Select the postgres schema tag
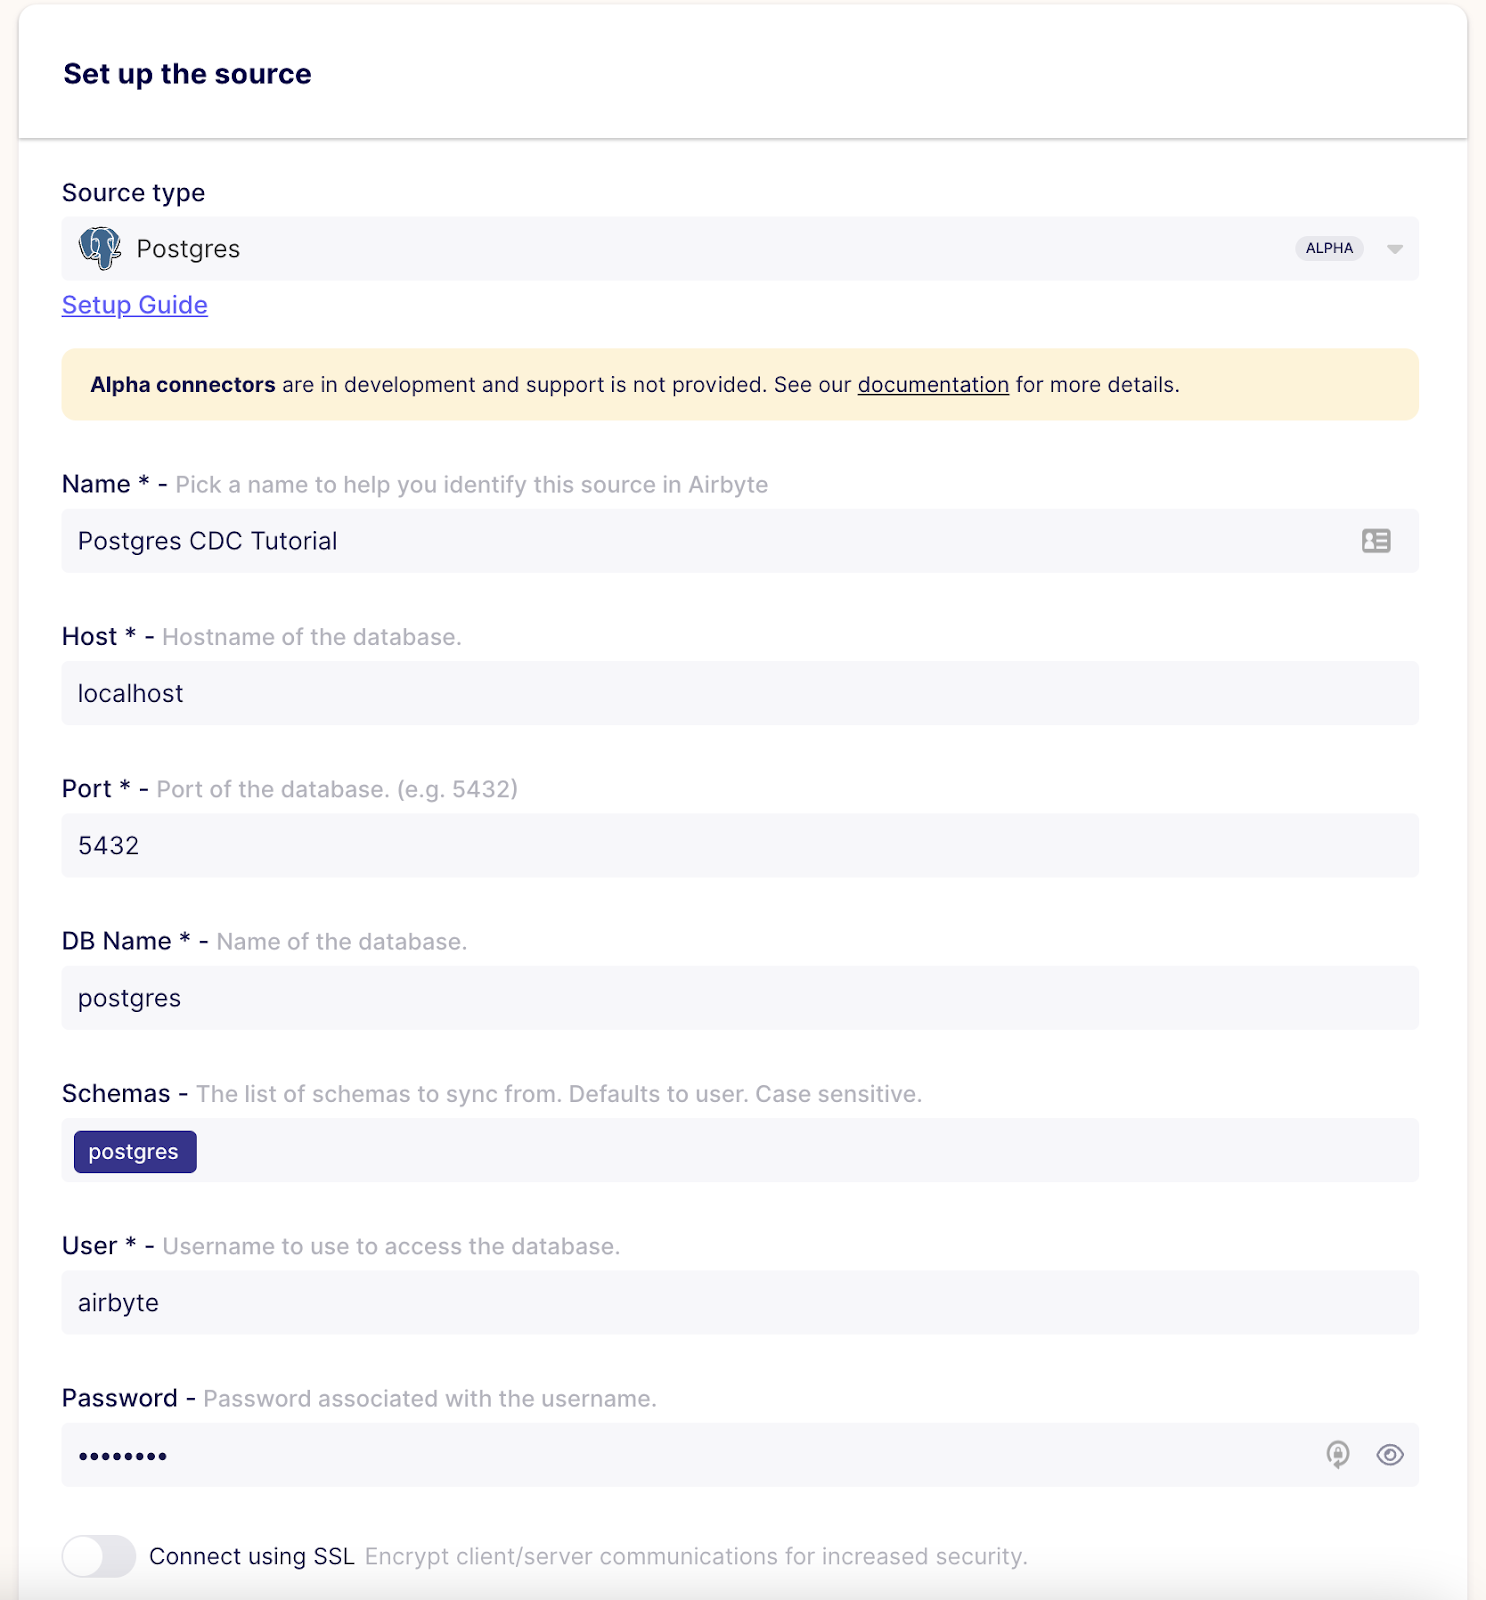The height and width of the screenshot is (1600, 1486). point(134,1152)
